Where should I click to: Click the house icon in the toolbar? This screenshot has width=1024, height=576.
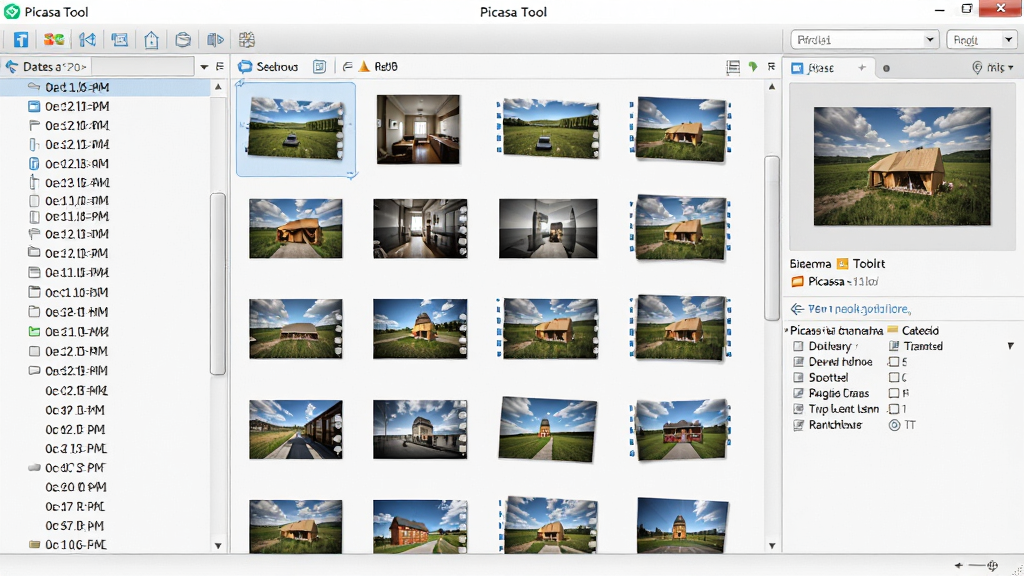152,40
